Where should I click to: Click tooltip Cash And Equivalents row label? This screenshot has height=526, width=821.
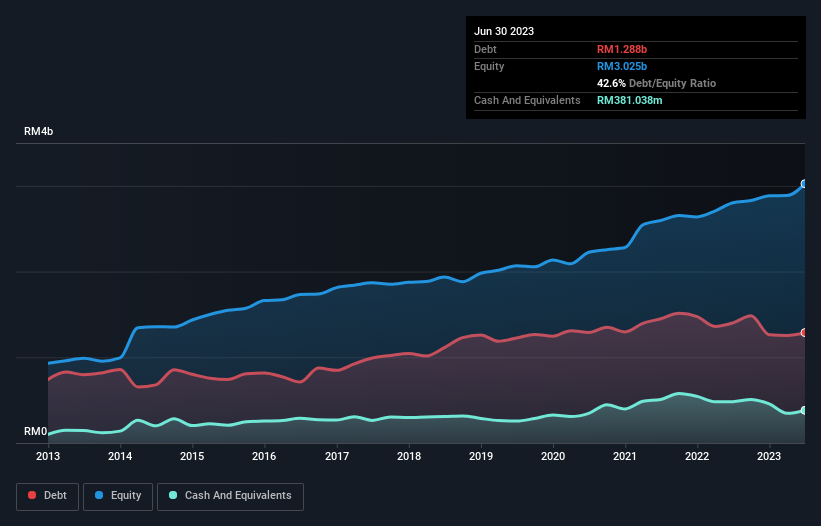click(527, 100)
